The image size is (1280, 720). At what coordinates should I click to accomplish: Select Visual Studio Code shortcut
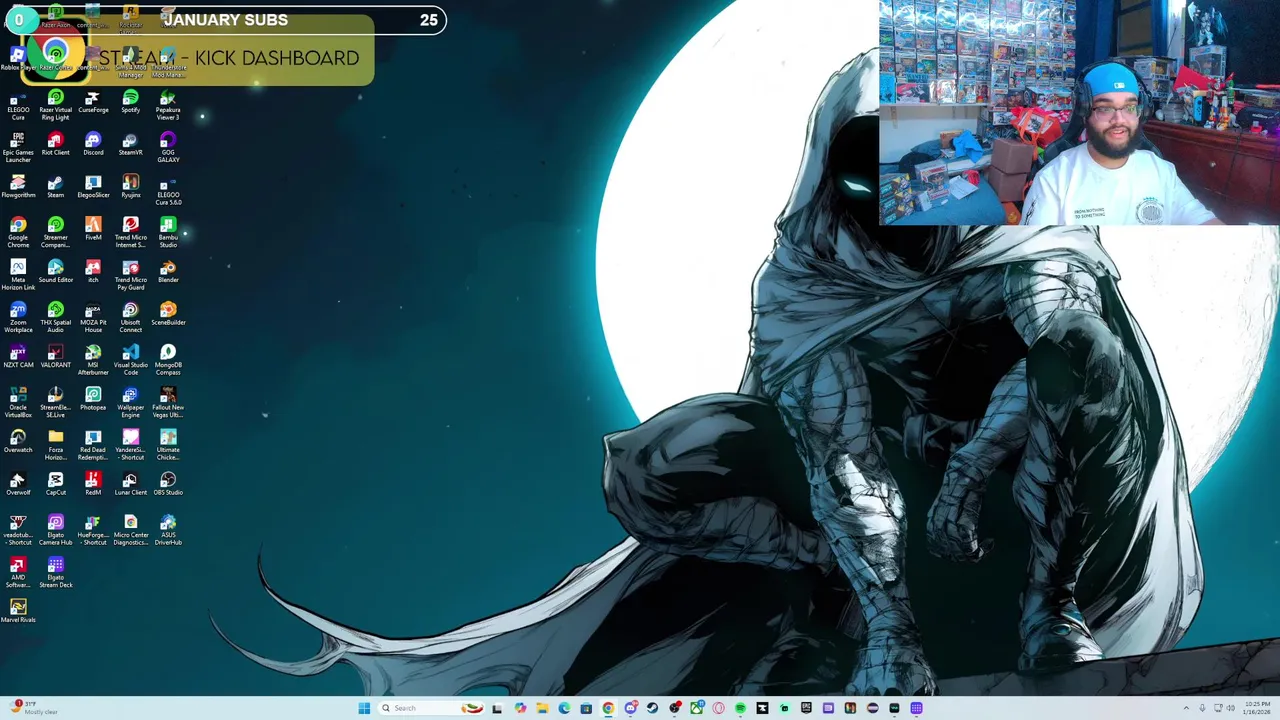click(x=130, y=359)
